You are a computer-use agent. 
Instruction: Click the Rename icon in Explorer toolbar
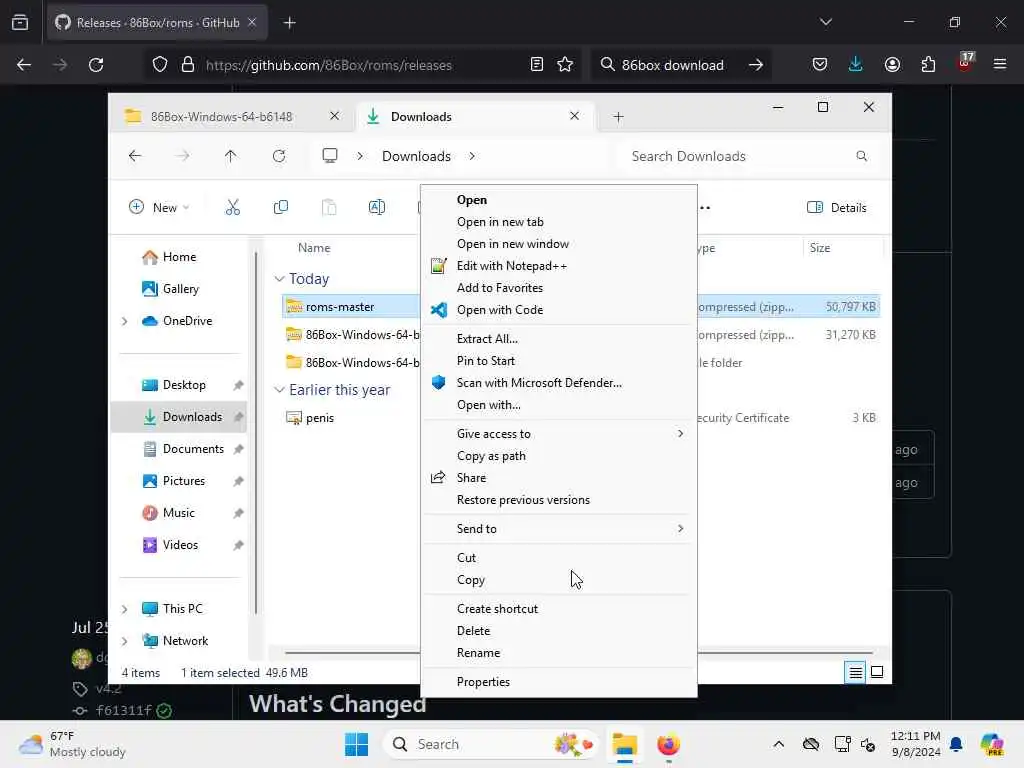coord(377,207)
